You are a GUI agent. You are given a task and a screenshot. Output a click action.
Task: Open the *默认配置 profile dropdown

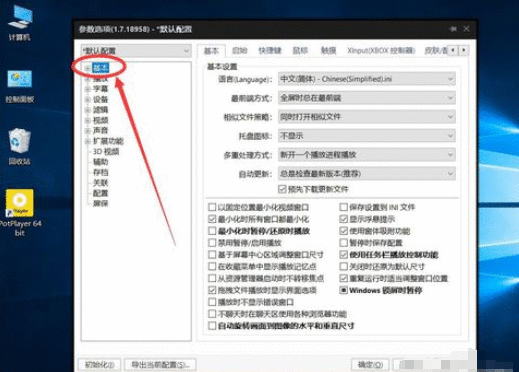point(136,51)
